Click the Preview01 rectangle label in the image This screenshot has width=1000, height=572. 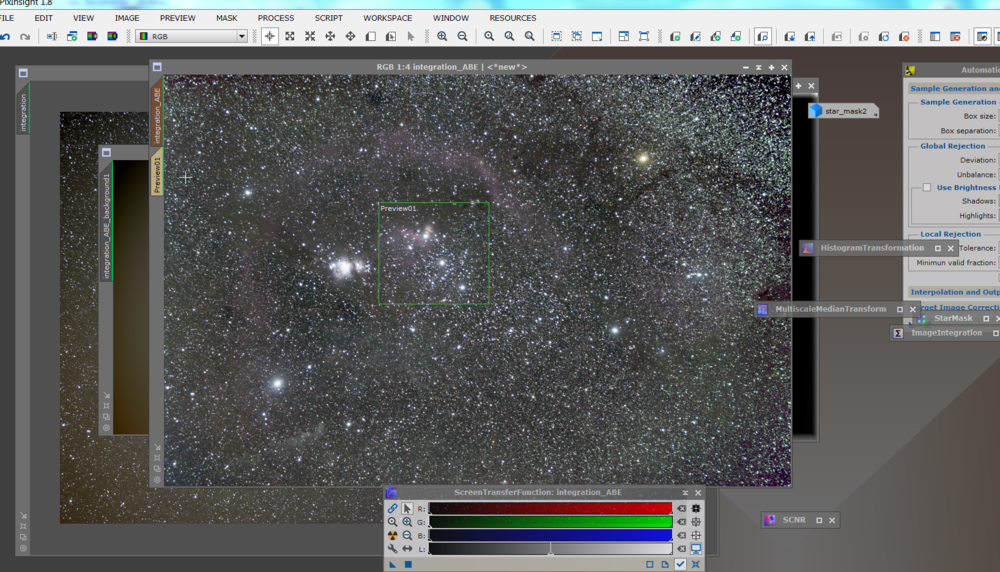coord(399,209)
